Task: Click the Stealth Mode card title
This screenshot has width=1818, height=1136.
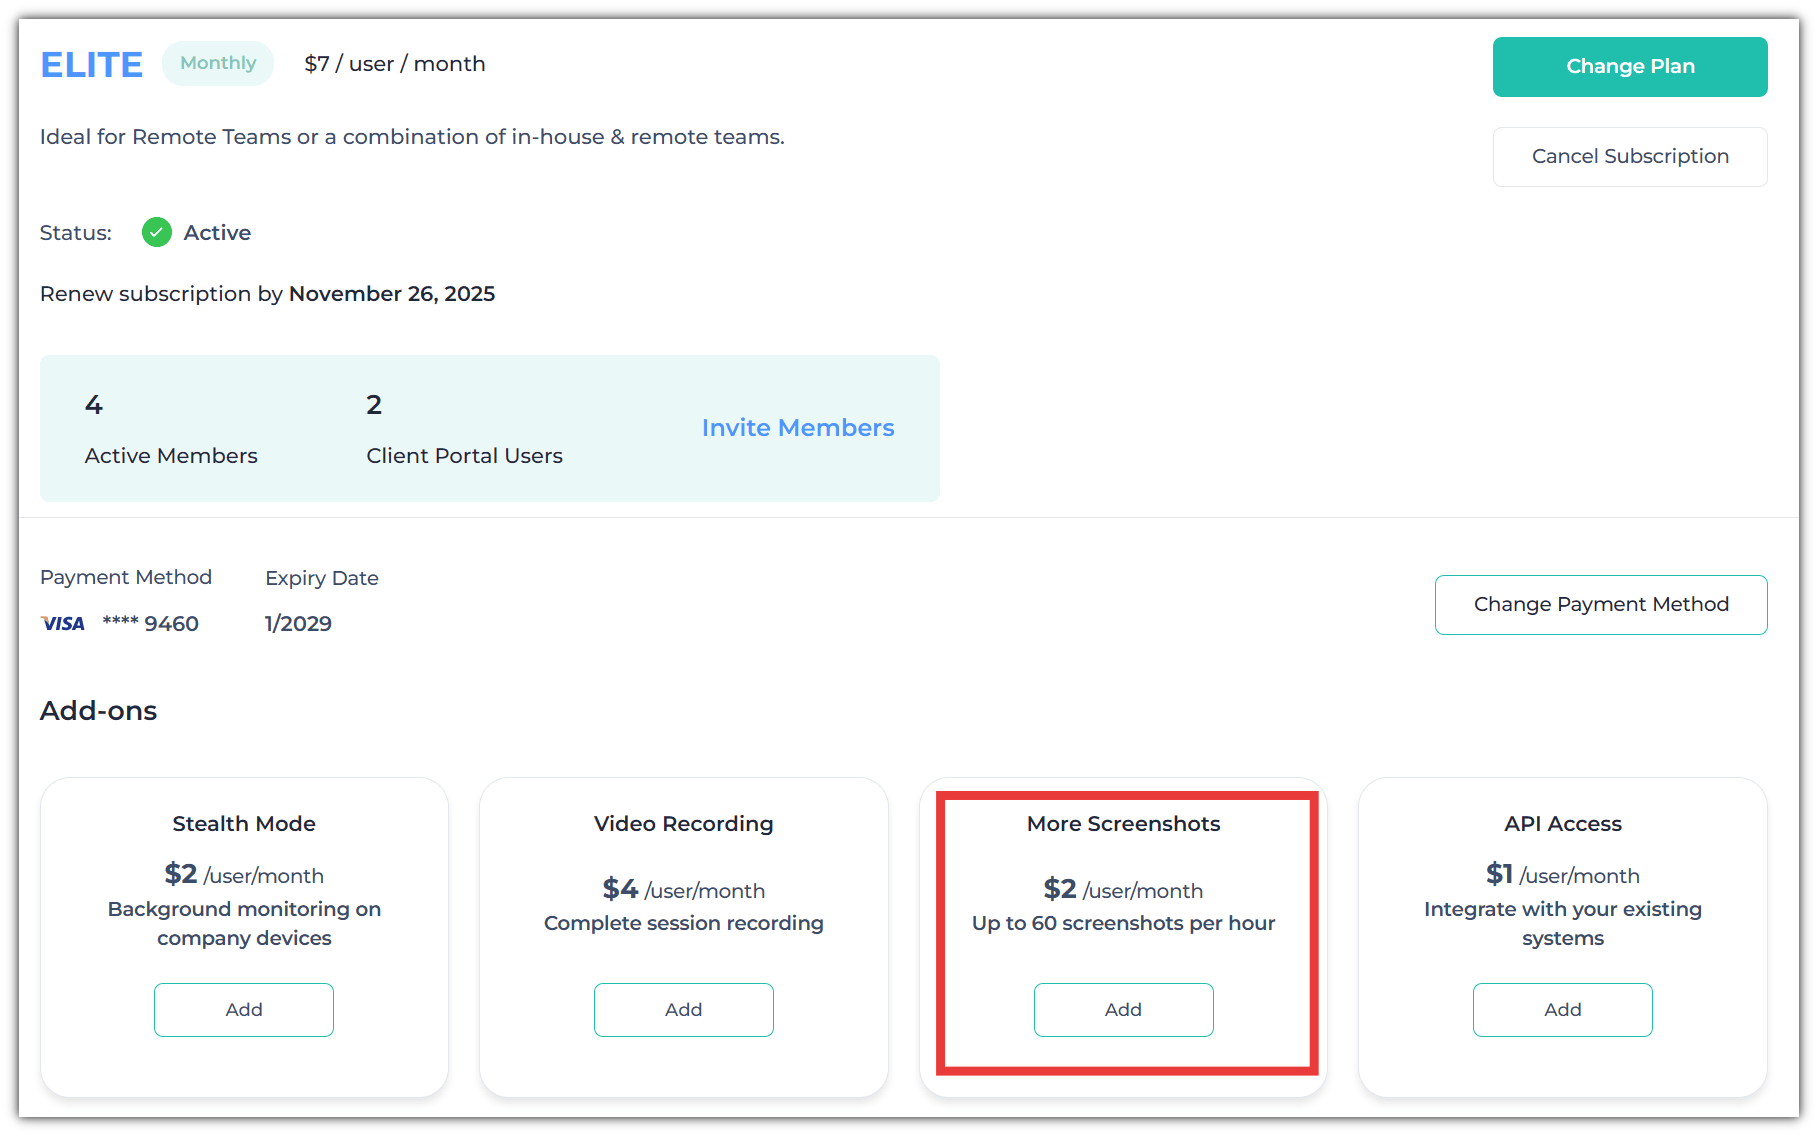Action: pyautogui.click(x=244, y=824)
